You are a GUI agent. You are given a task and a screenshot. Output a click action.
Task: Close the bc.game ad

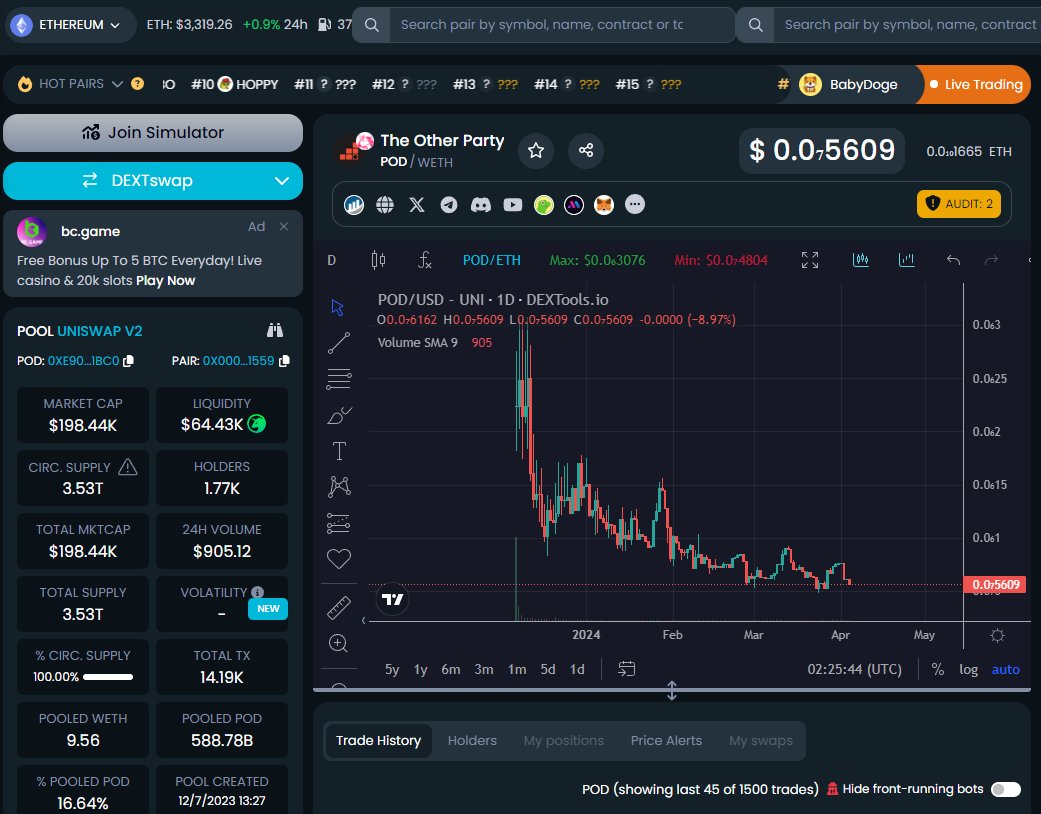284,226
